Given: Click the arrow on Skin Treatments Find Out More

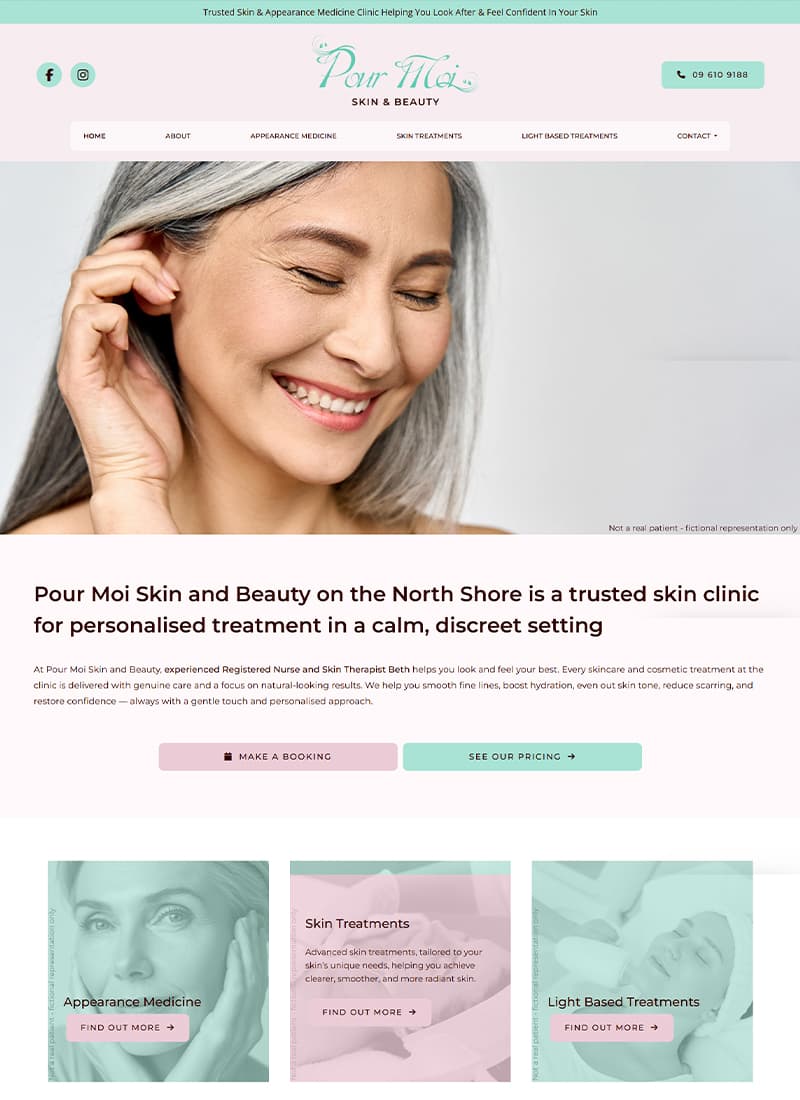Looking at the screenshot, I should pyautogui.click(x=412, y=1012).
